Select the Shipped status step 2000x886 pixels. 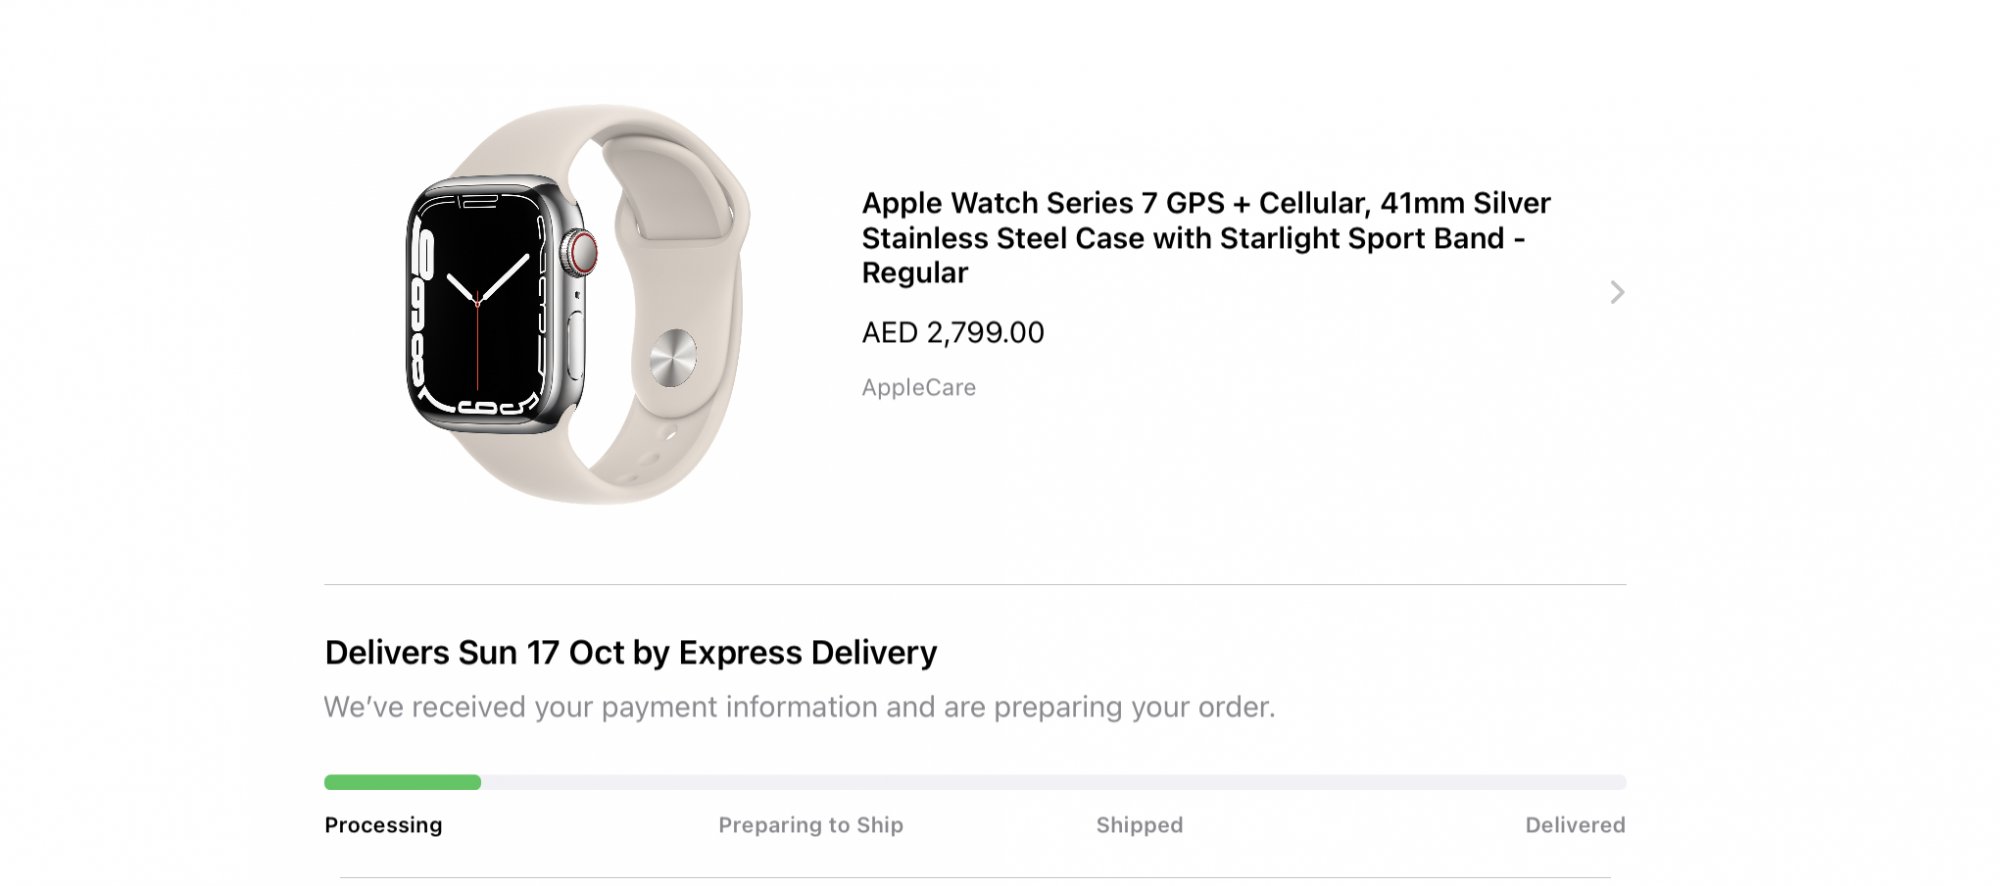(1139, 825)
